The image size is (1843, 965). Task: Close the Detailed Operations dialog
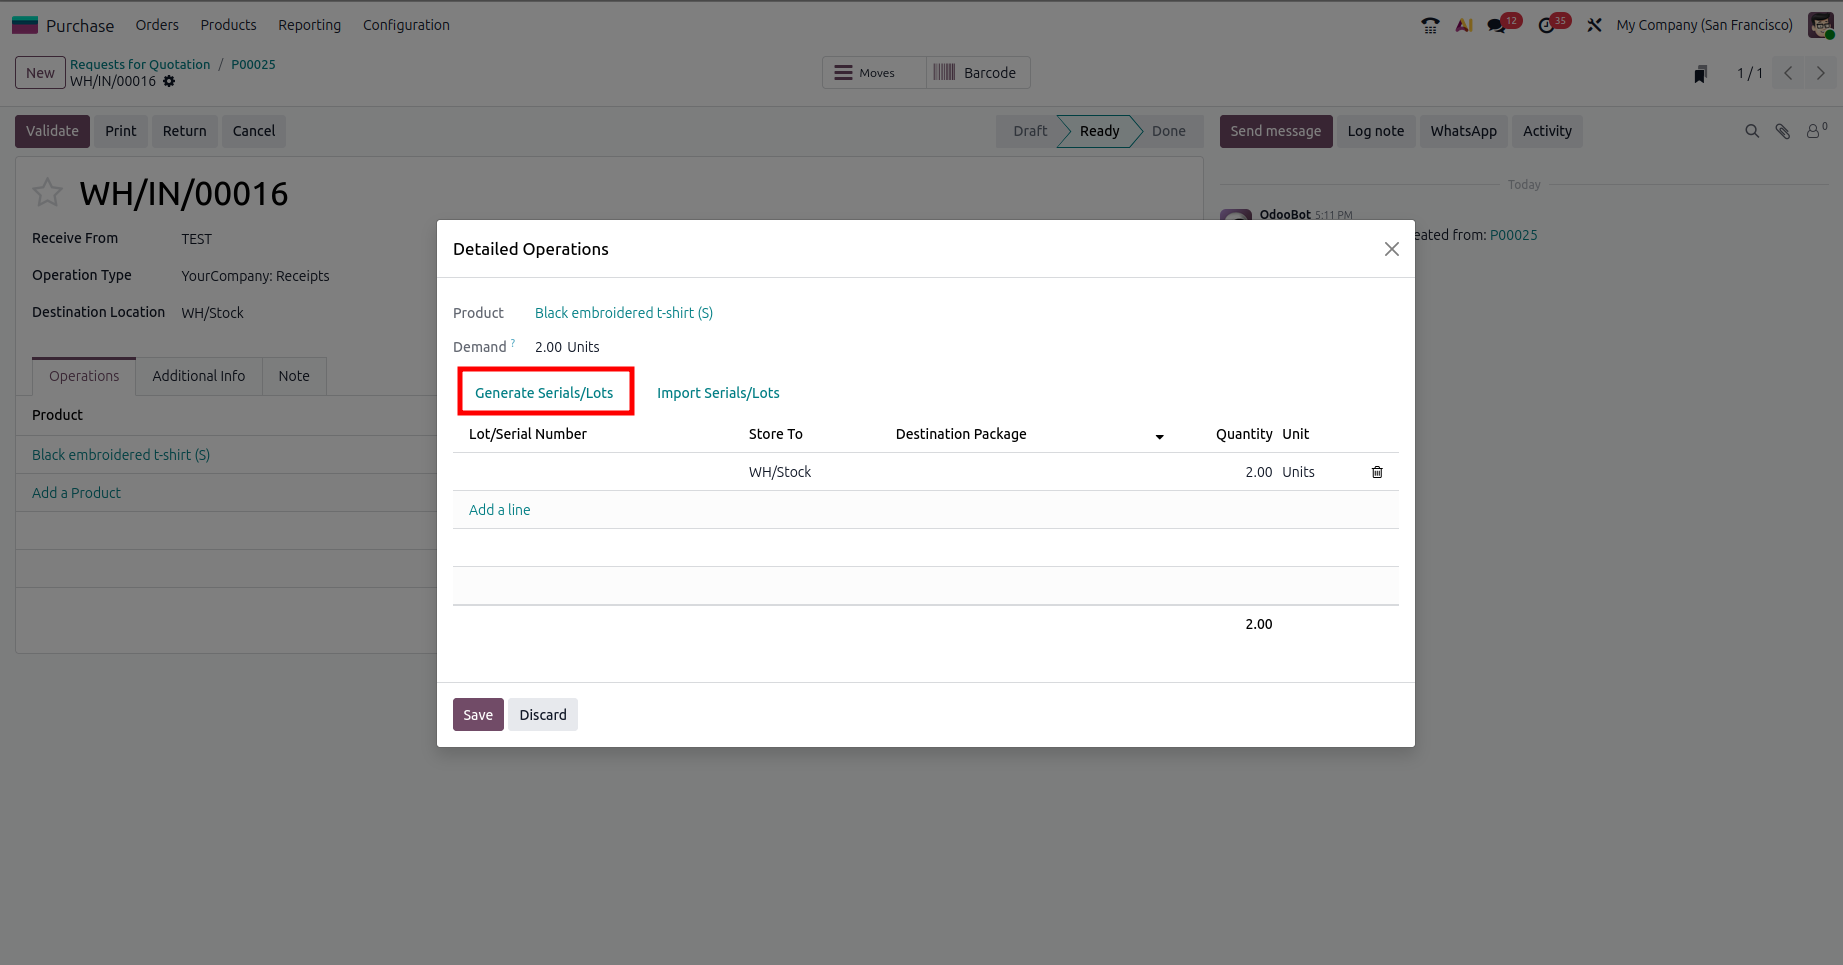click(1391, 249)
